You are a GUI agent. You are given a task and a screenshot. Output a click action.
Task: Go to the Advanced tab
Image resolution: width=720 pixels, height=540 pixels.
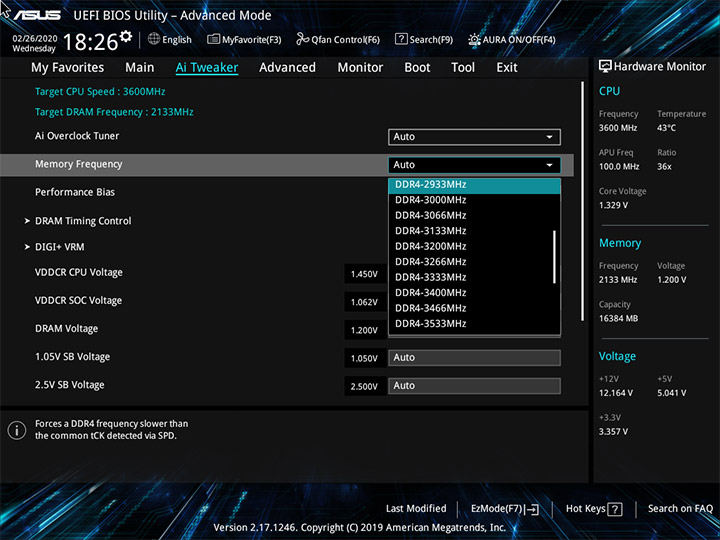click(x=287, y=68)
